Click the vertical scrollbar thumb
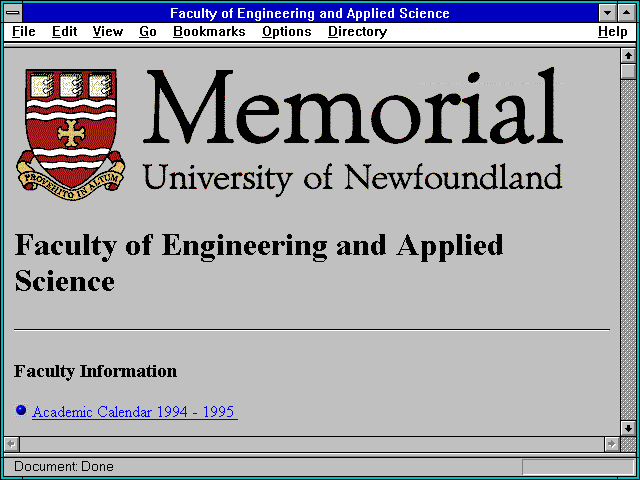Image resolution: width=640 pixels, height=480 pixels. (x=628, y=71)
